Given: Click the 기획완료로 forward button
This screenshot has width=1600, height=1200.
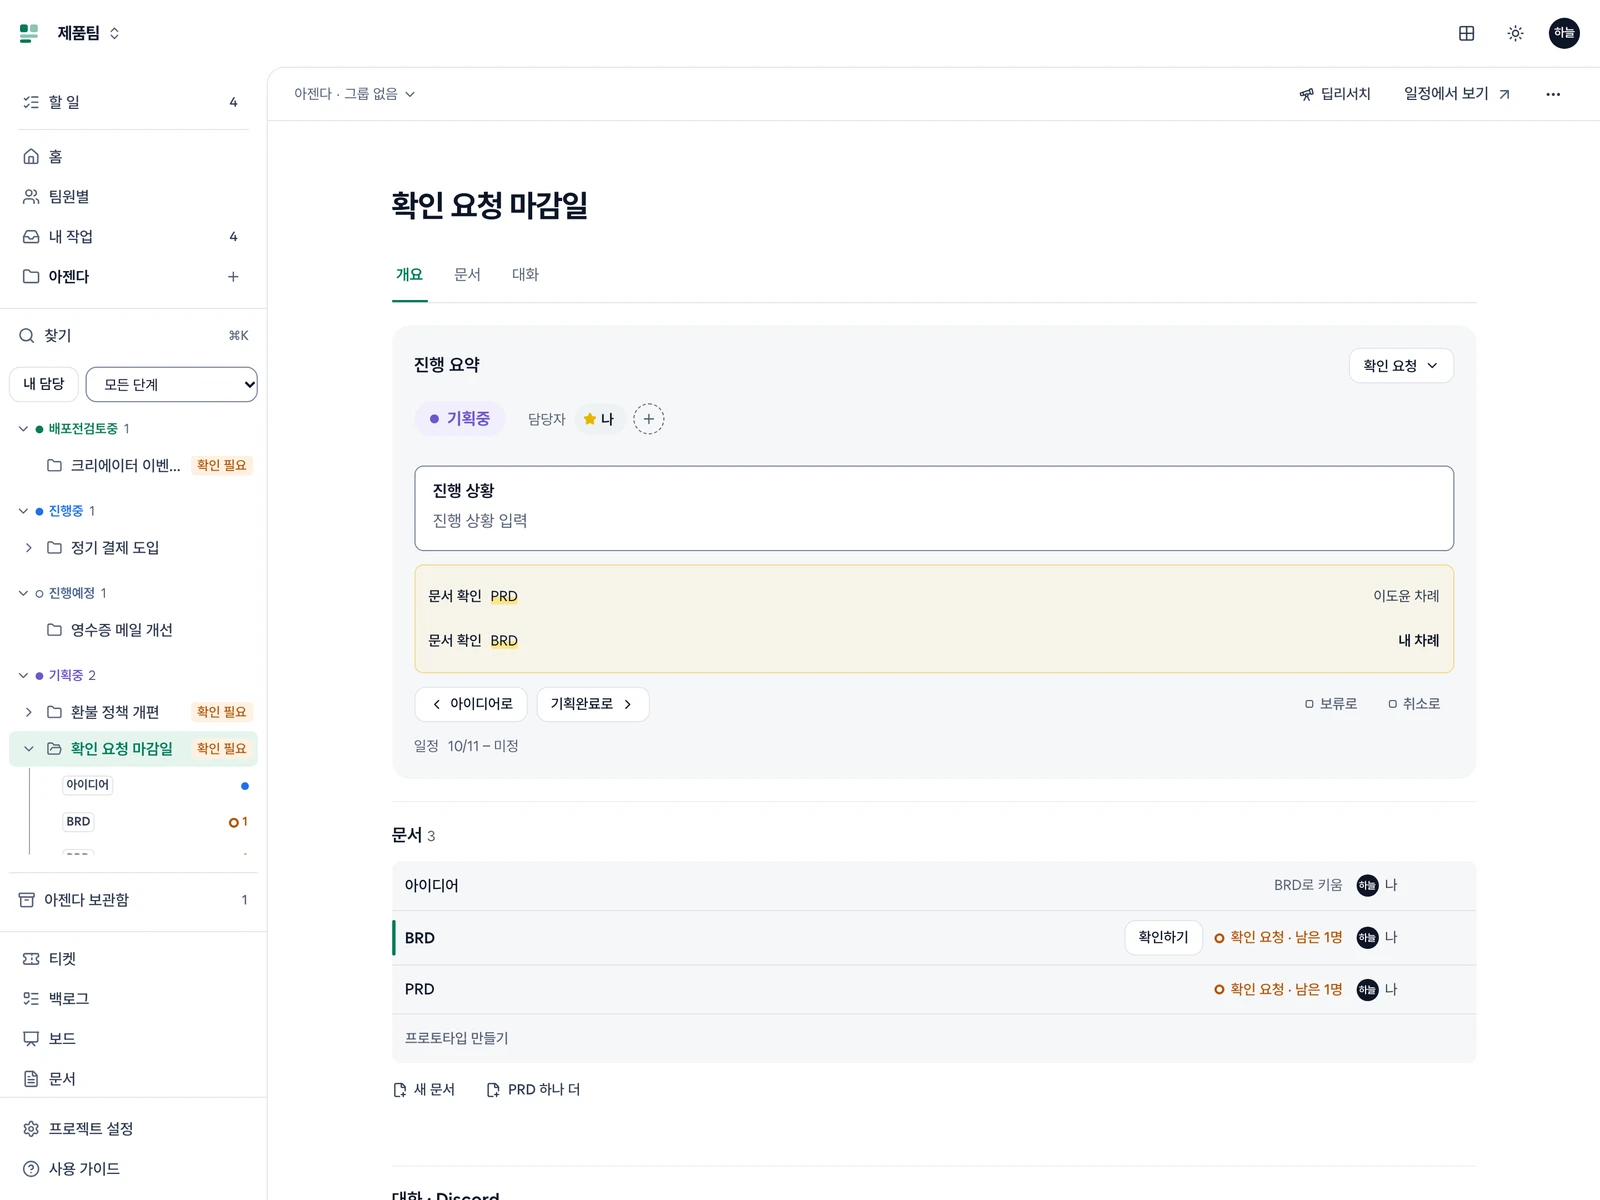Looking at the screenshot, I should click(593, 704).
